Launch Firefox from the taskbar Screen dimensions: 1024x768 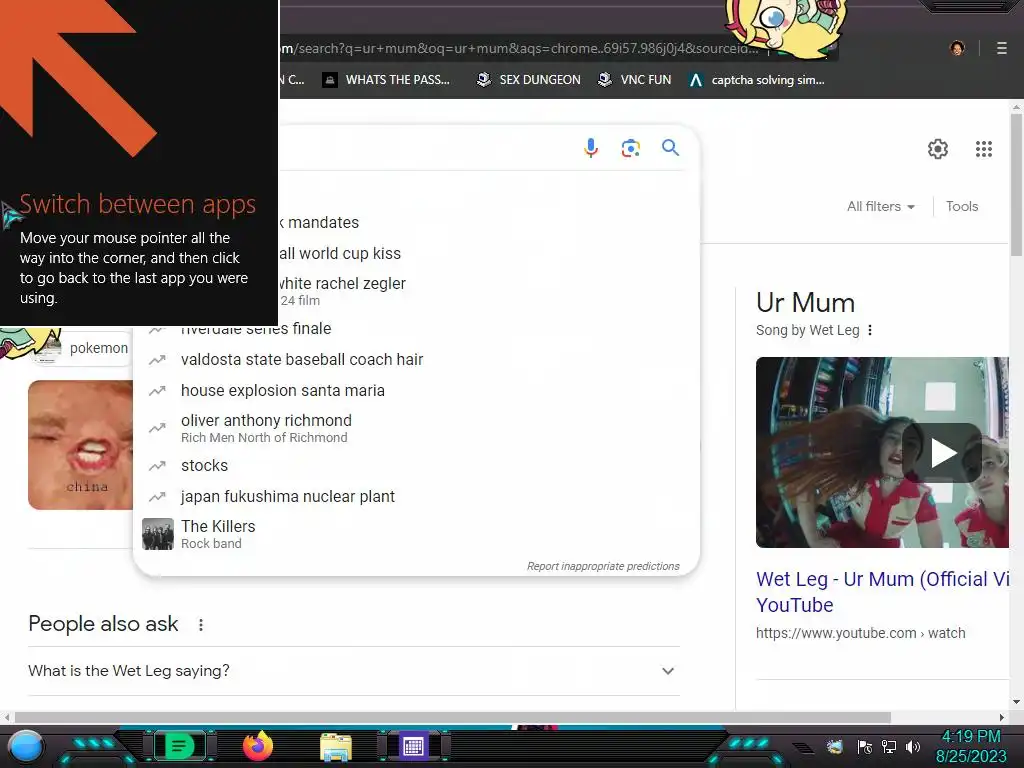tap(258, 746)
